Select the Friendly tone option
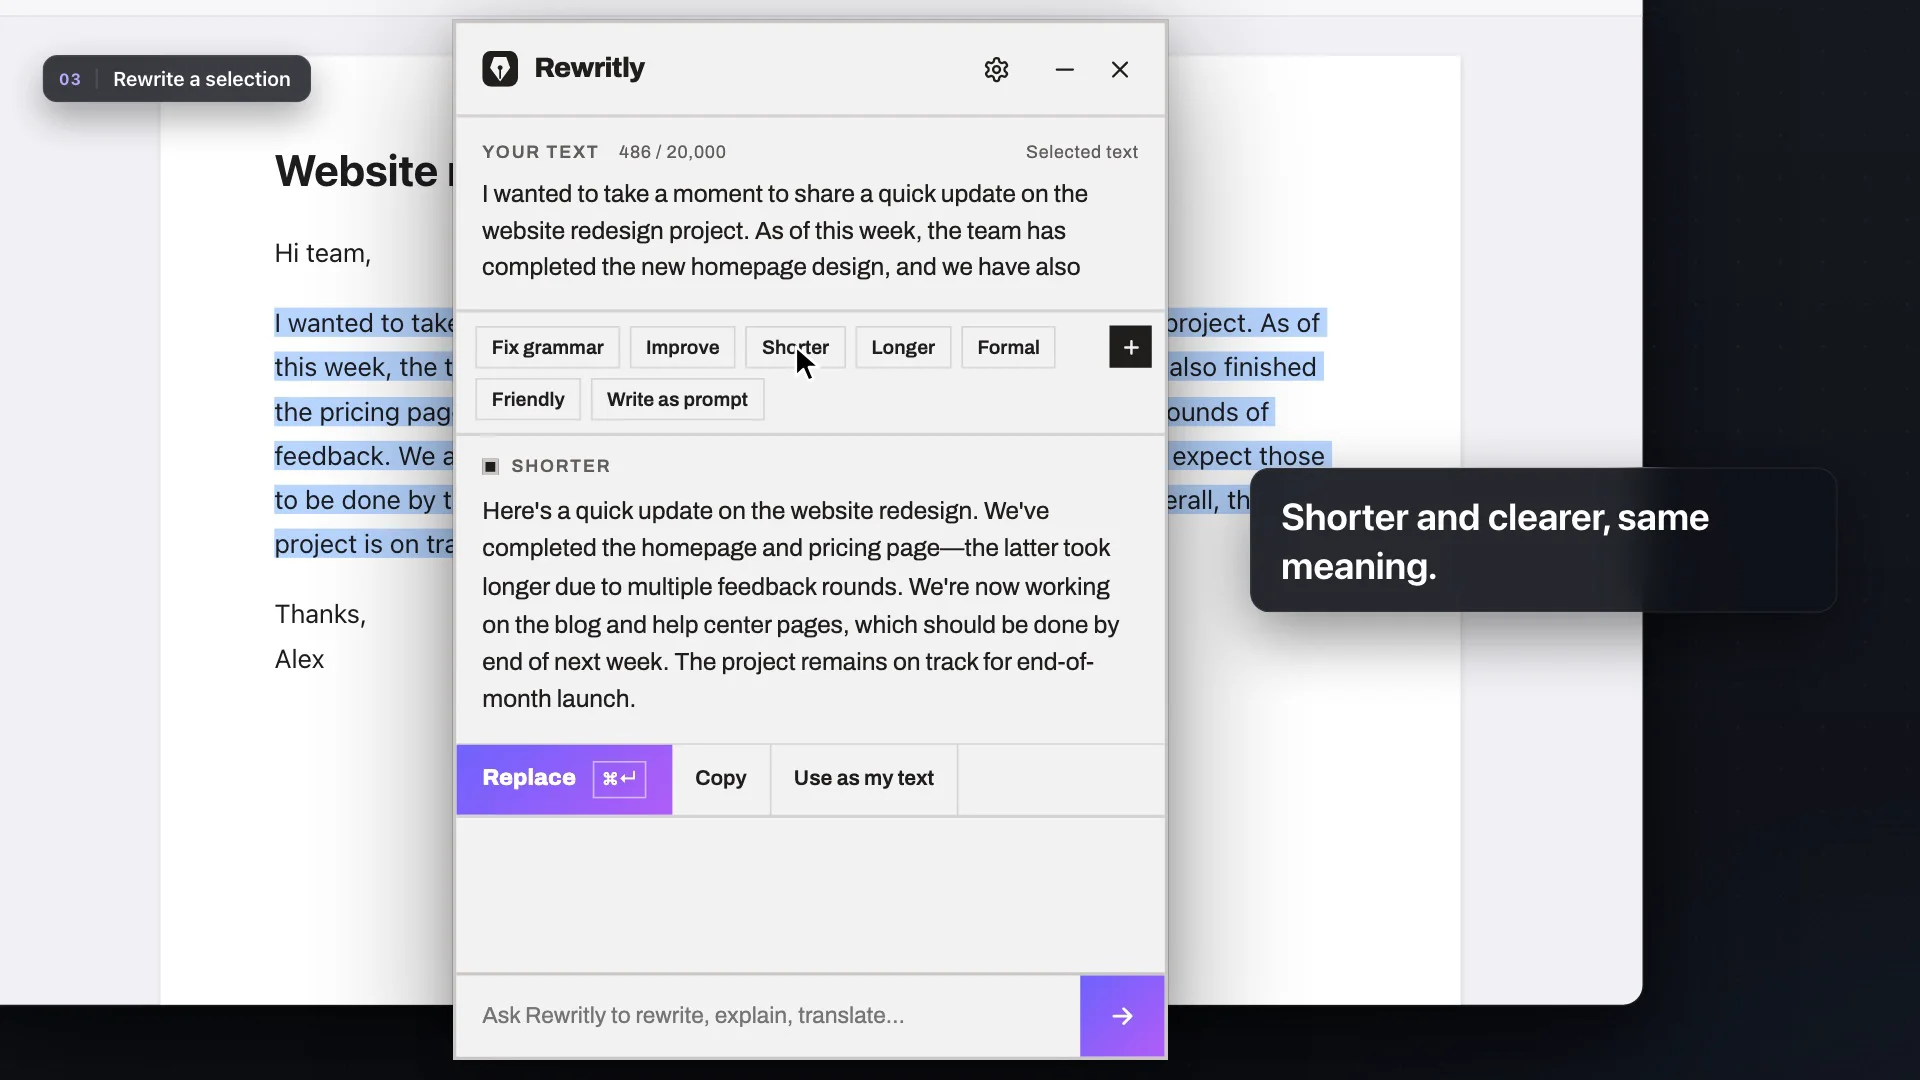Viewport: 1920px width, 1080px height. tap(528, 399)
